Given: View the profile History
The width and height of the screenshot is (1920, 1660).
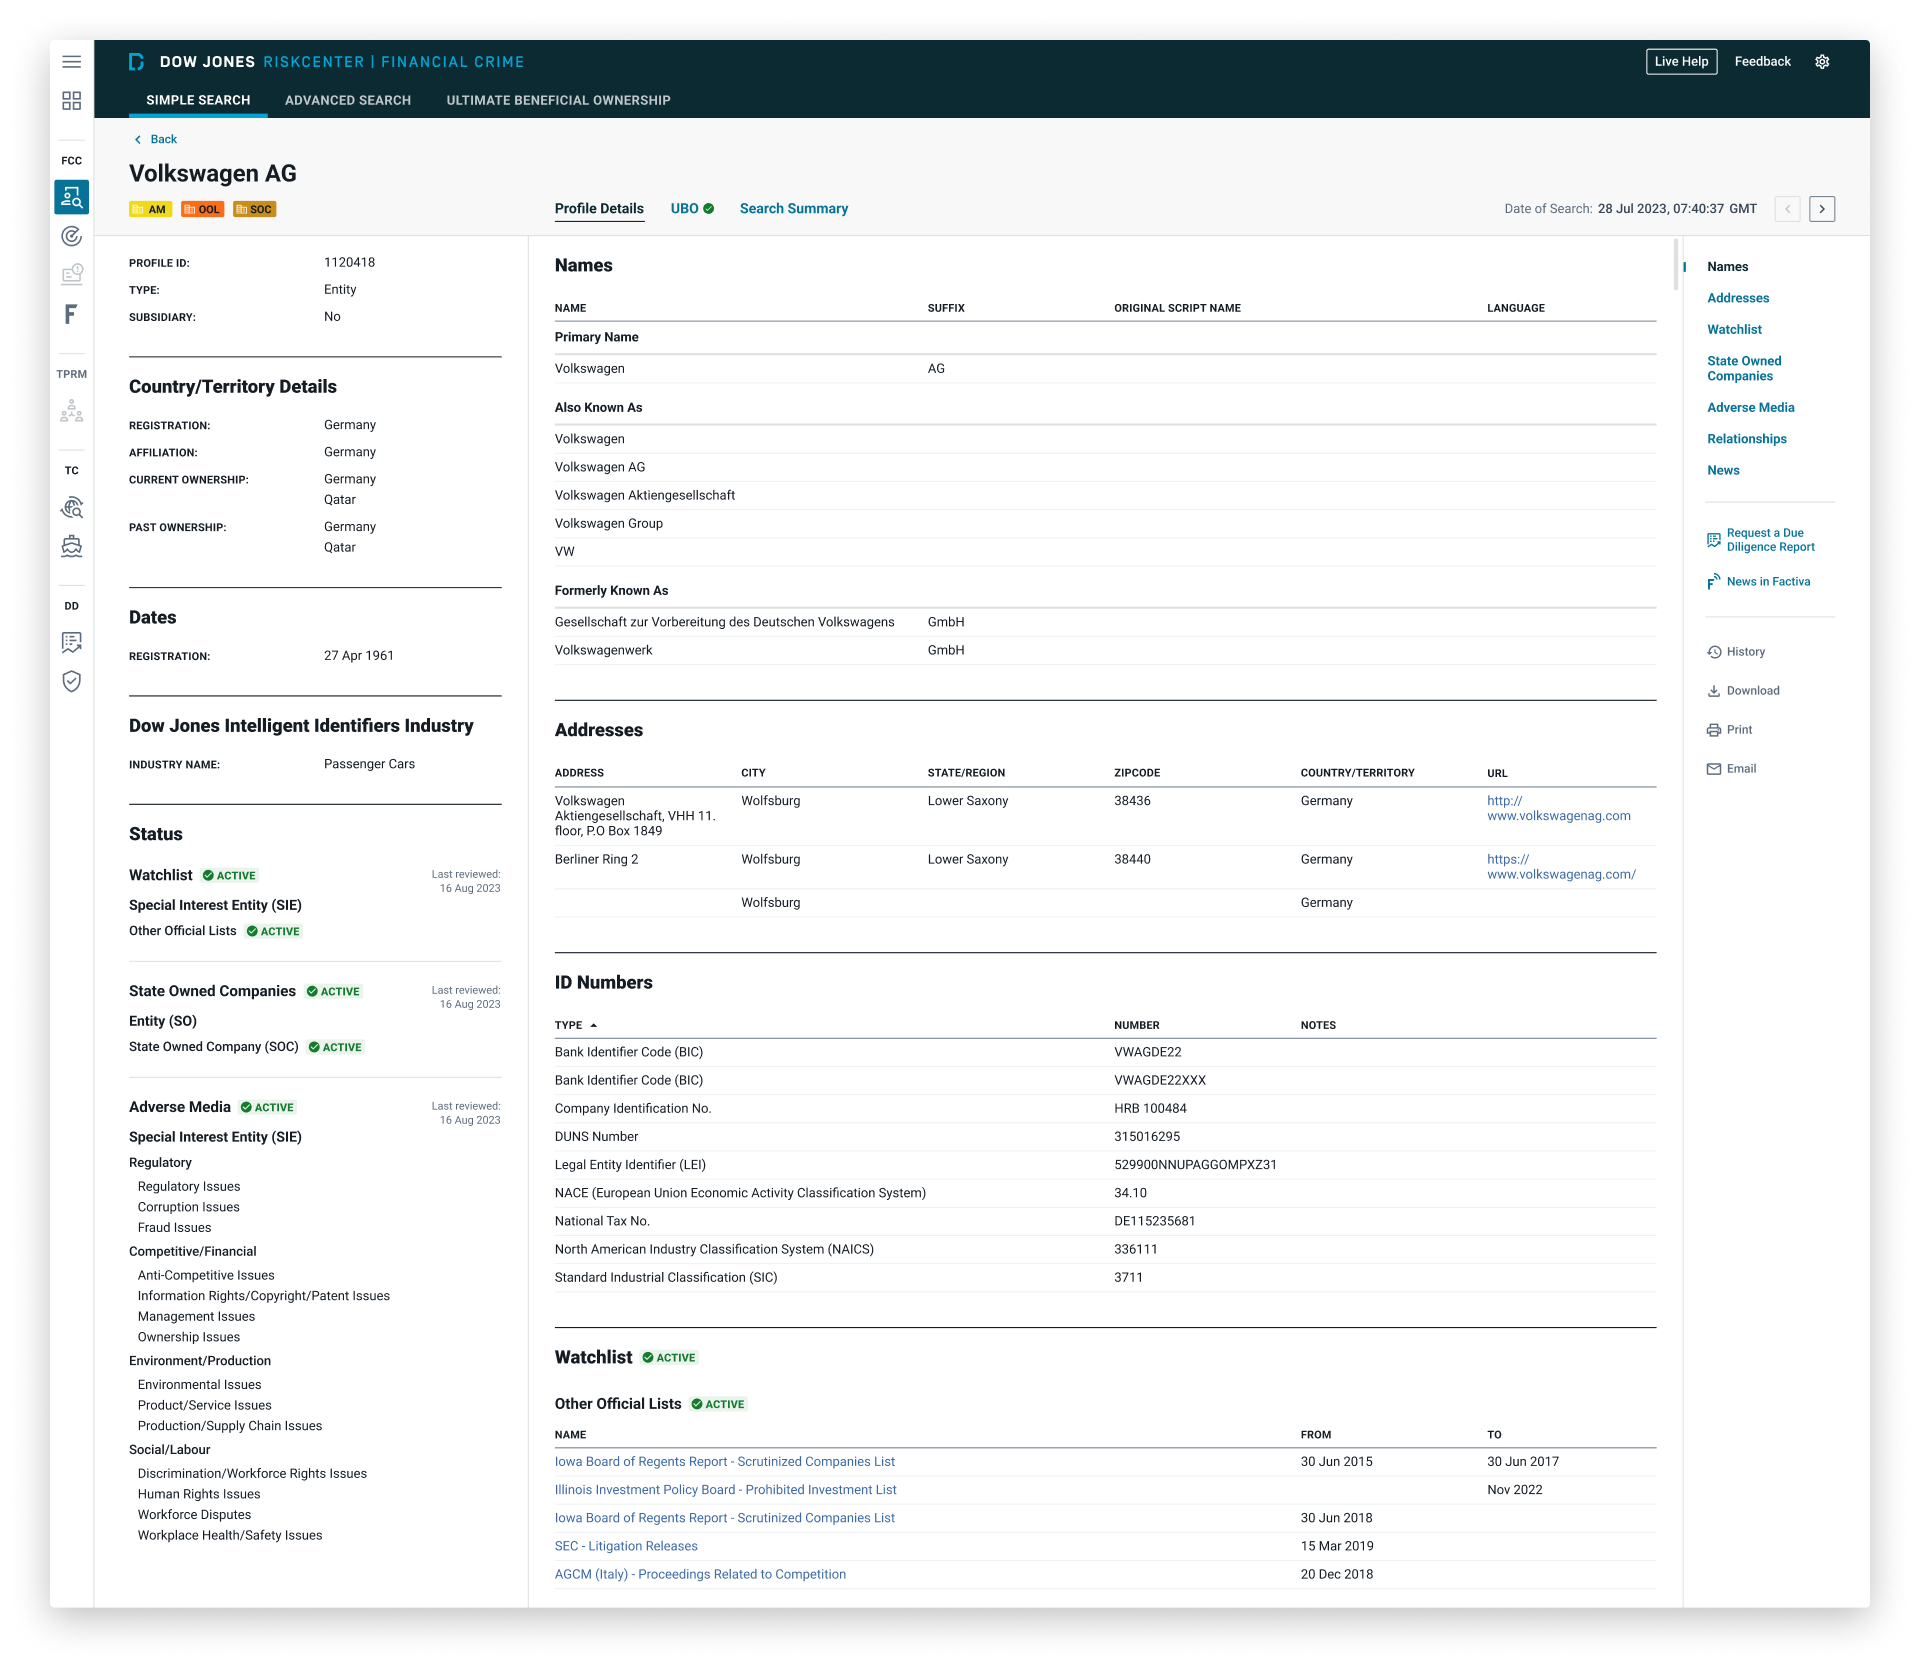Looking at the screenshot, I should 1736,652.
